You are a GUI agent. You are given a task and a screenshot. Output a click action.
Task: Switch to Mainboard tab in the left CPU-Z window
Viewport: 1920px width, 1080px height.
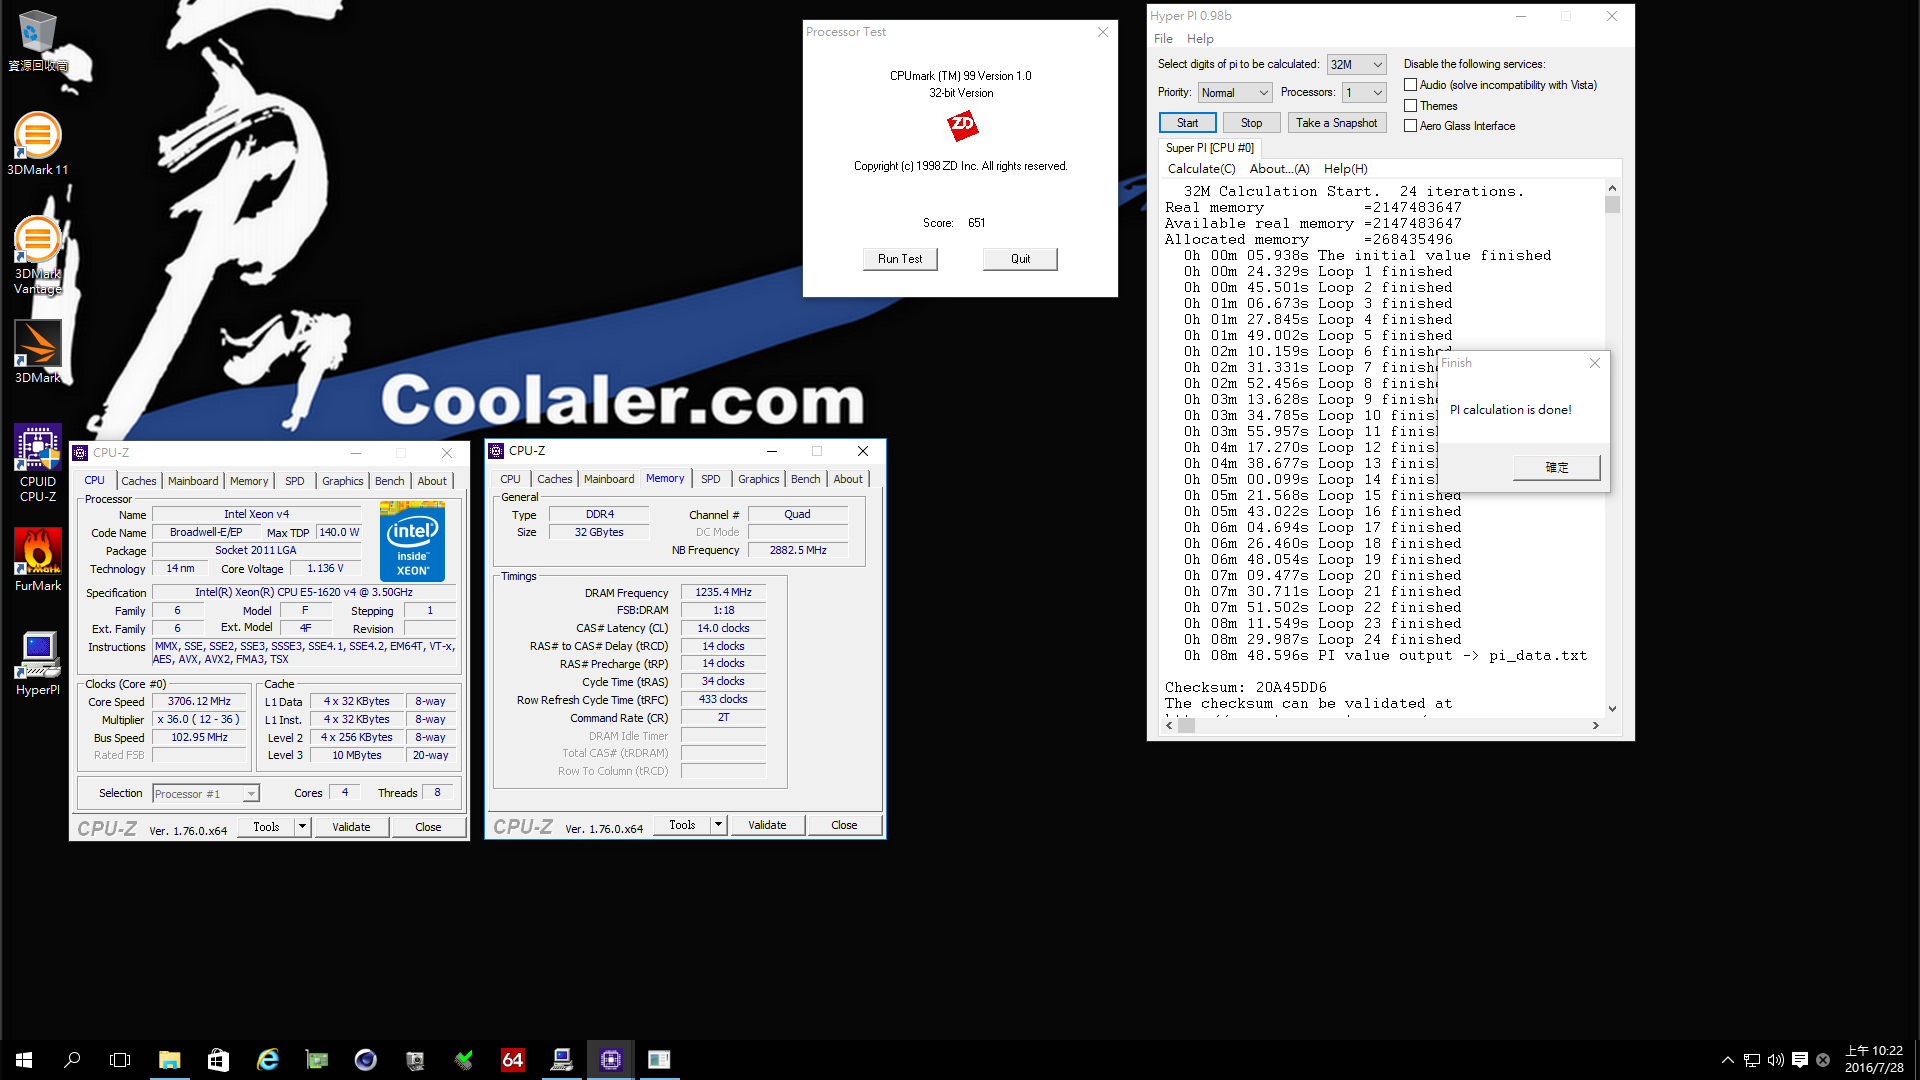pyautogui.click(x=193, y=481)
